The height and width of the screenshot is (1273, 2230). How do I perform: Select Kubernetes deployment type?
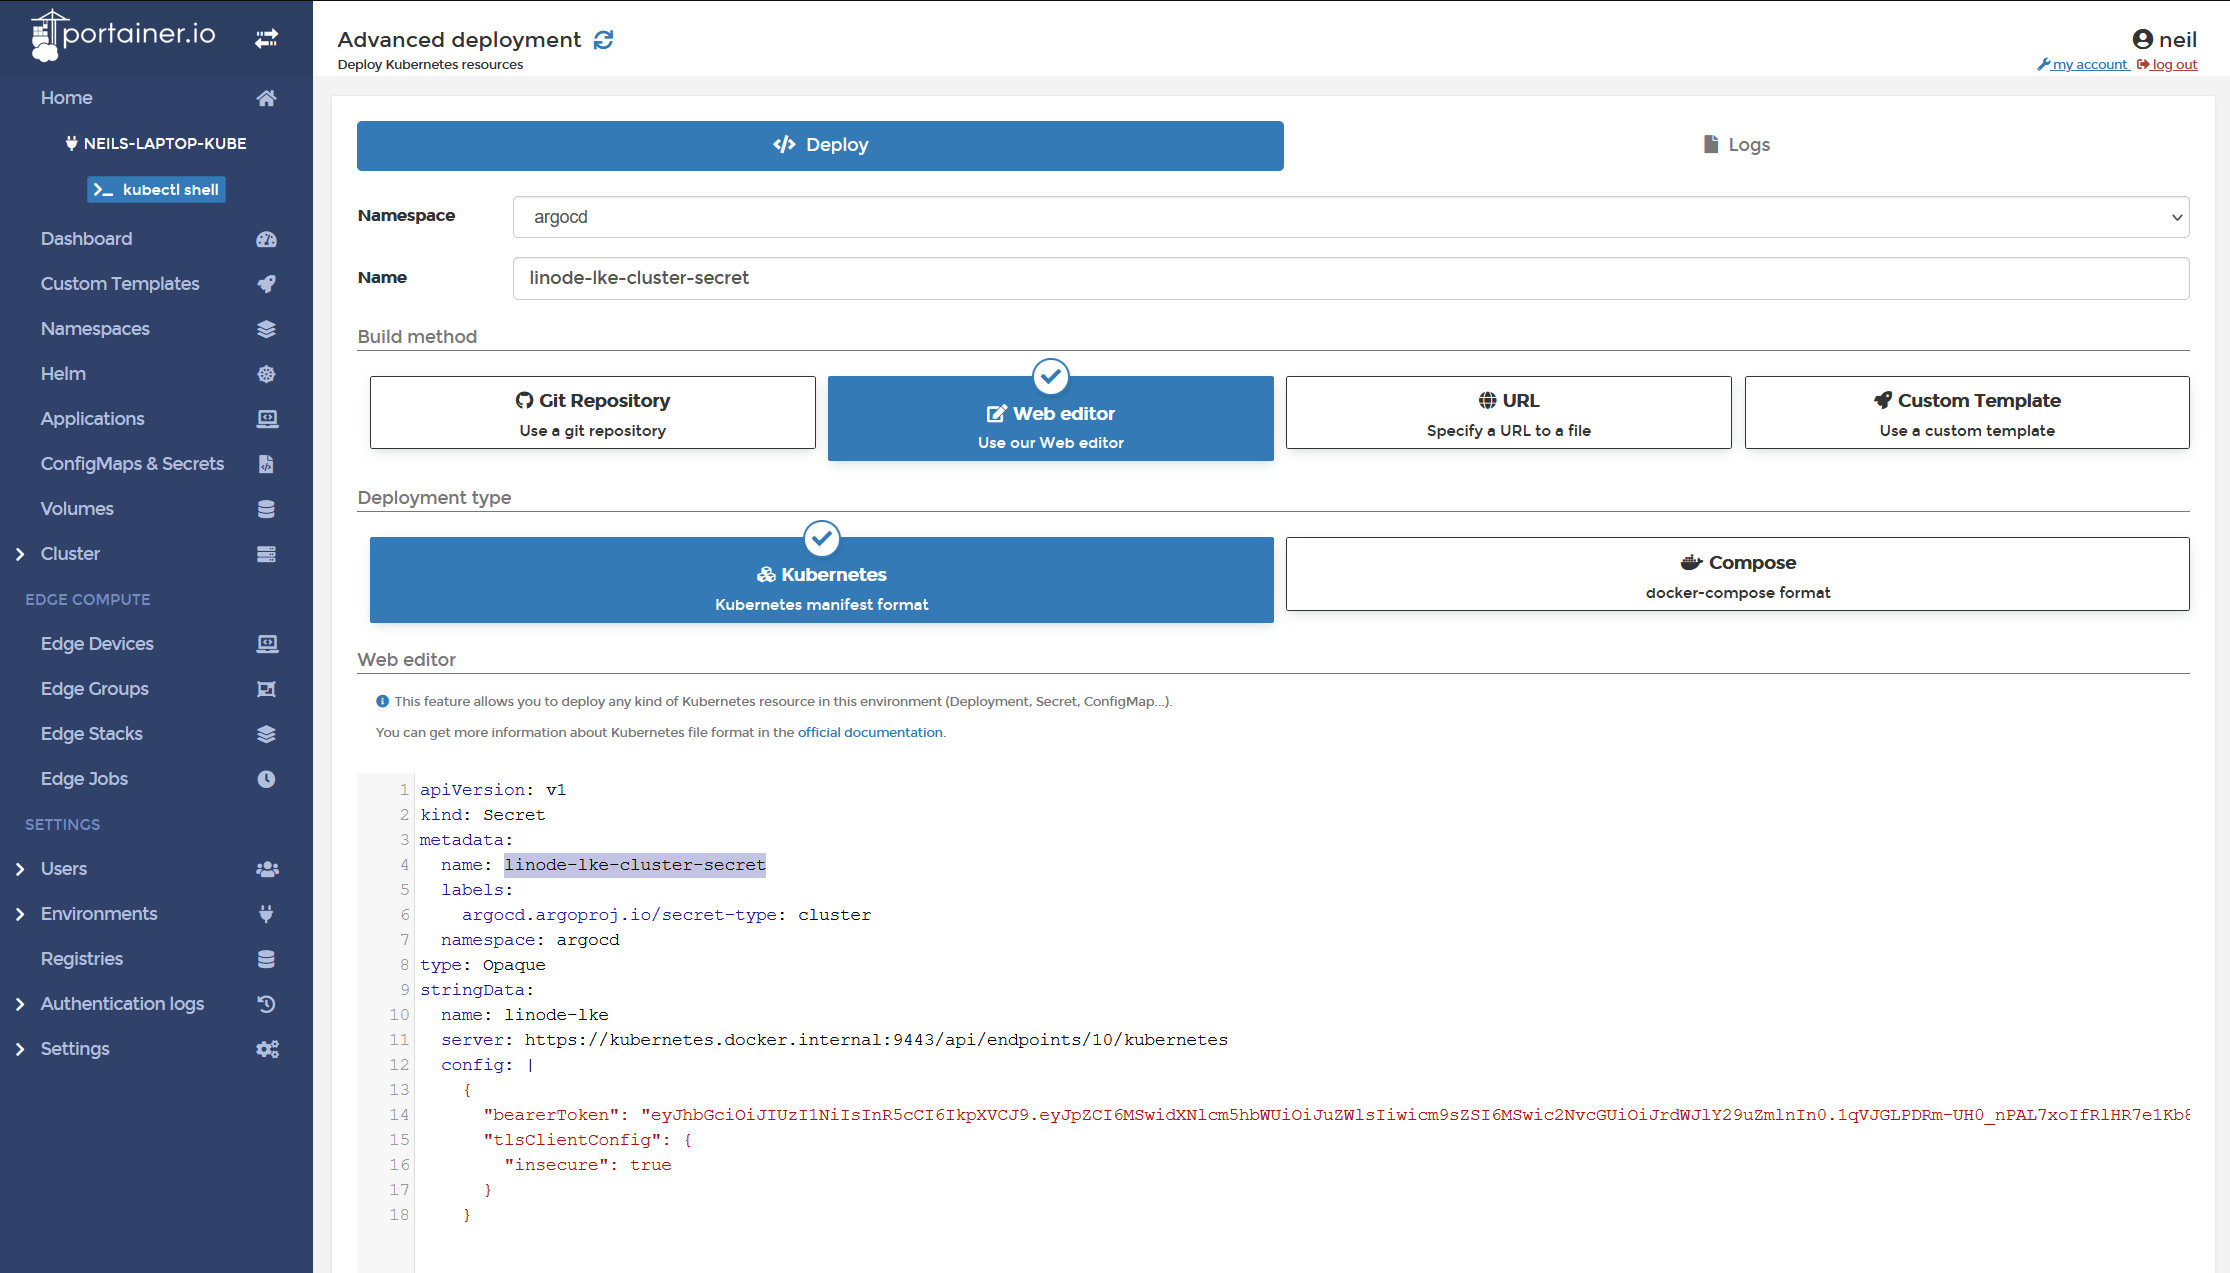tap(822, 580)
